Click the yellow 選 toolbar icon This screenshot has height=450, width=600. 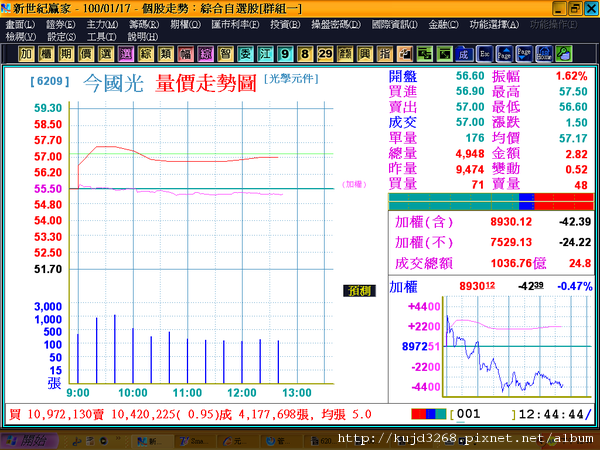(x=106, y=54)
